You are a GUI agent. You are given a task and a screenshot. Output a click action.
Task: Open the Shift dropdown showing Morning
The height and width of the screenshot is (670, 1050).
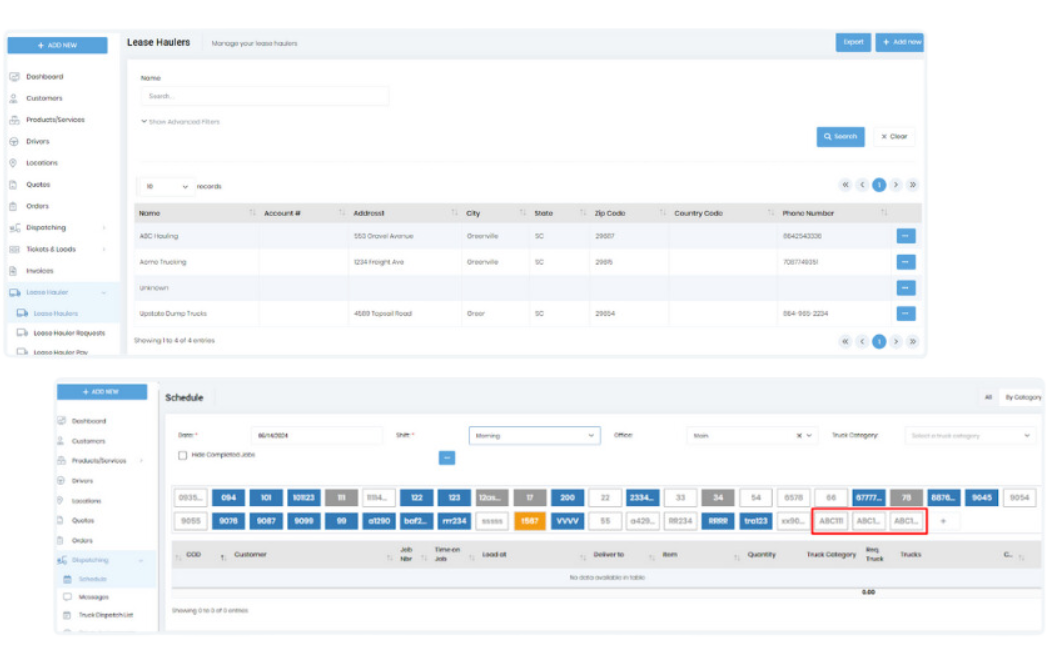pyautogui.click(x=534, y=436)
